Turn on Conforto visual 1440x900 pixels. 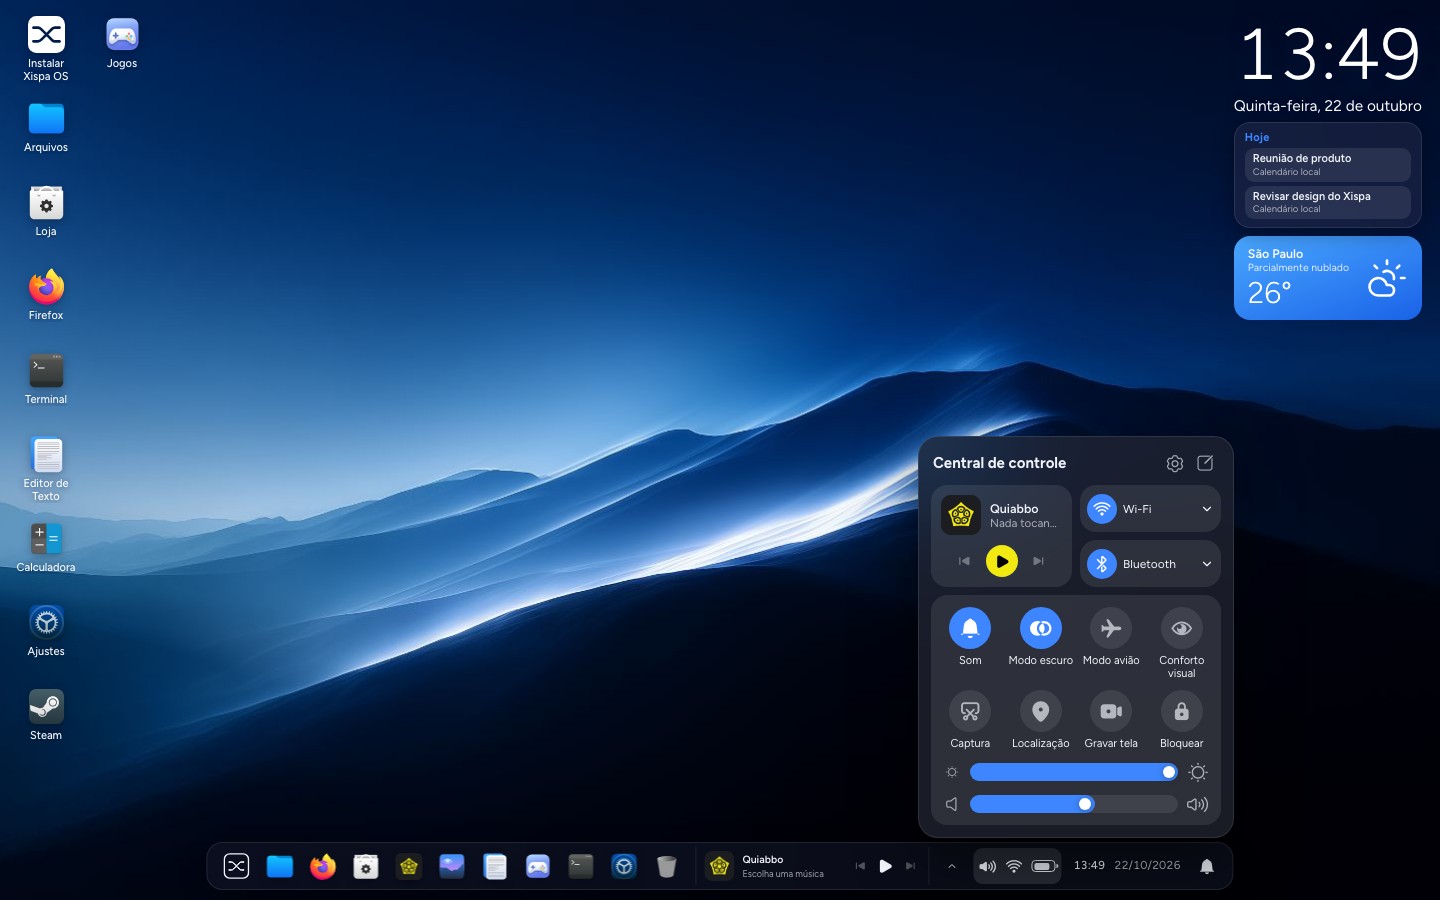(x=1181, y=628)
